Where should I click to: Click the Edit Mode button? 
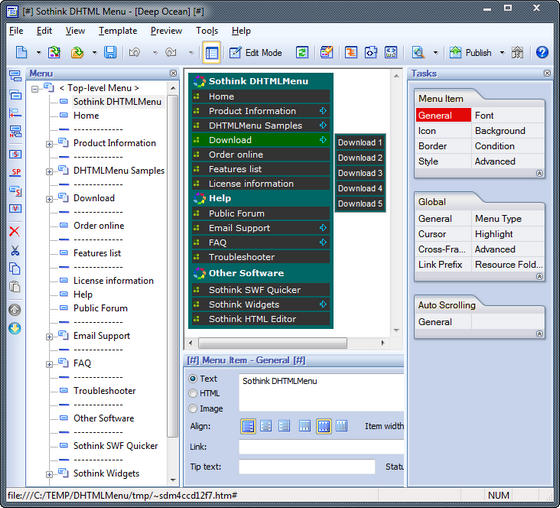(x=255, y=53)
